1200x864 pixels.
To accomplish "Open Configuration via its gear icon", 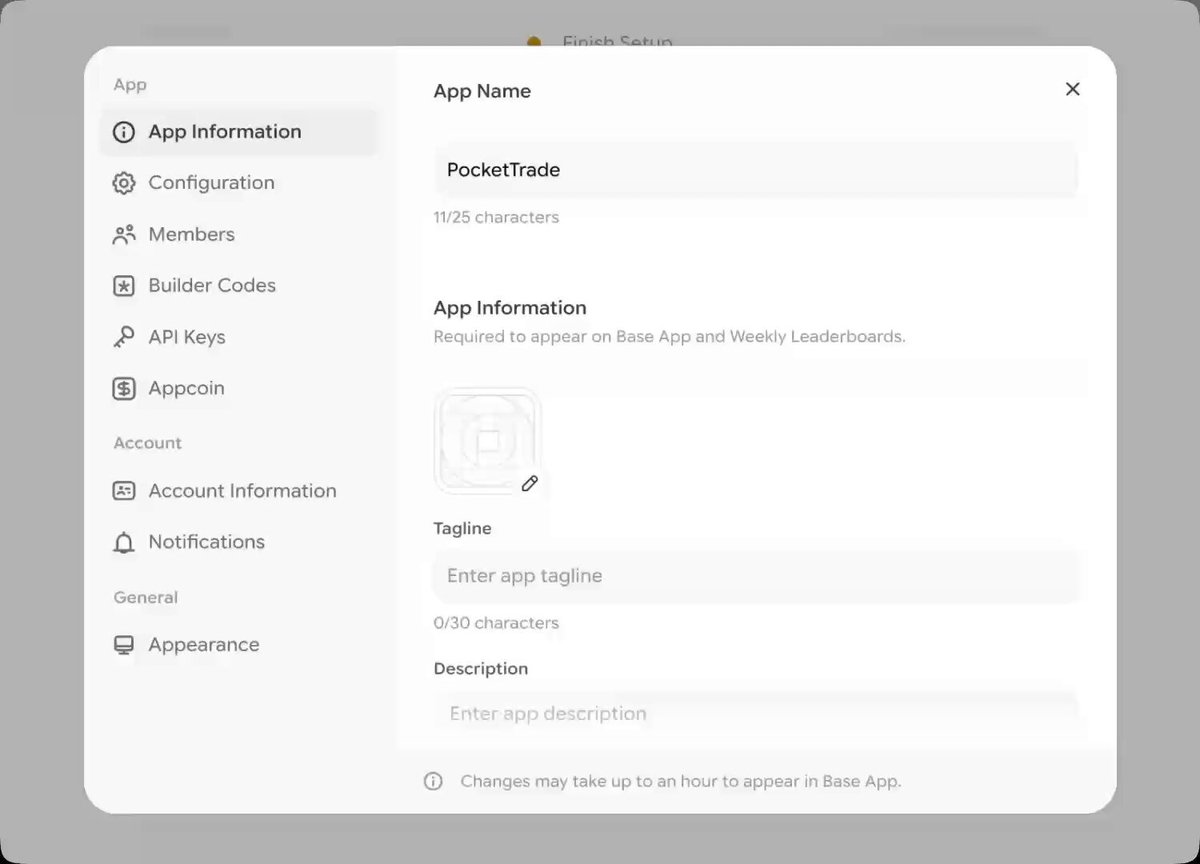I will [x=124, y=183].
